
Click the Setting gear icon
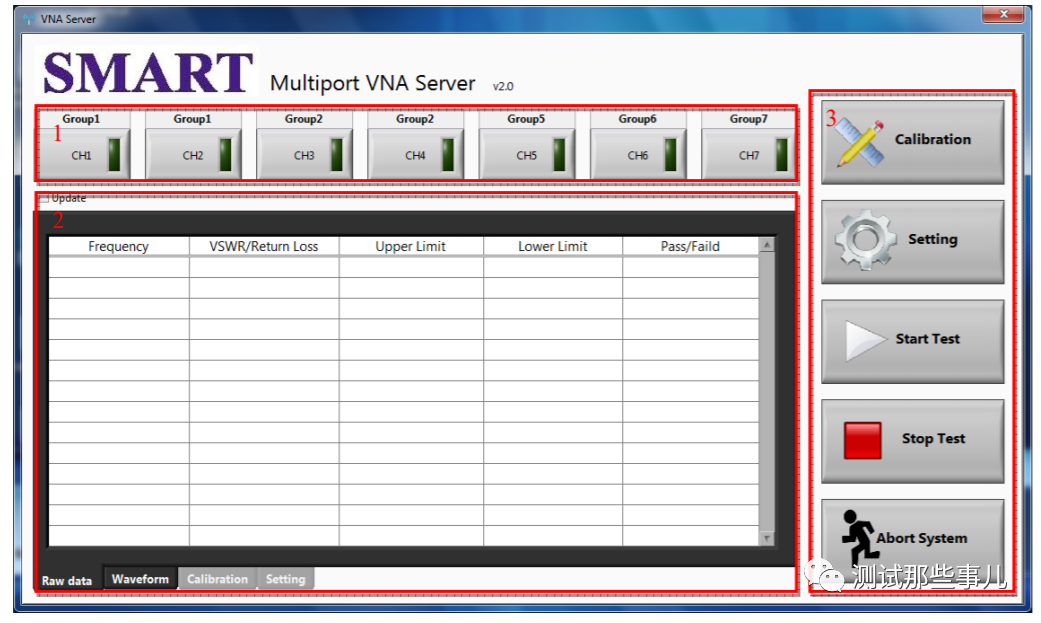[x=866, y=239]
